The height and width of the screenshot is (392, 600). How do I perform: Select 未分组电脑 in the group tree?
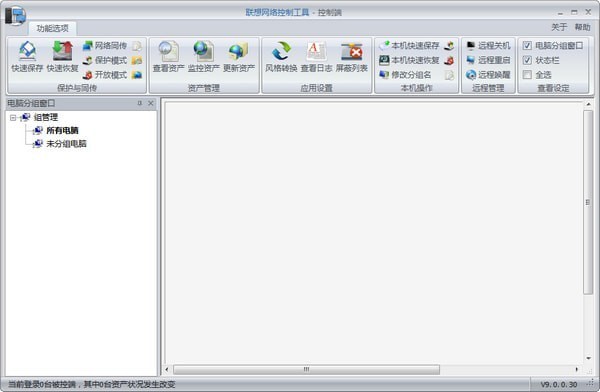pos(66,144)
